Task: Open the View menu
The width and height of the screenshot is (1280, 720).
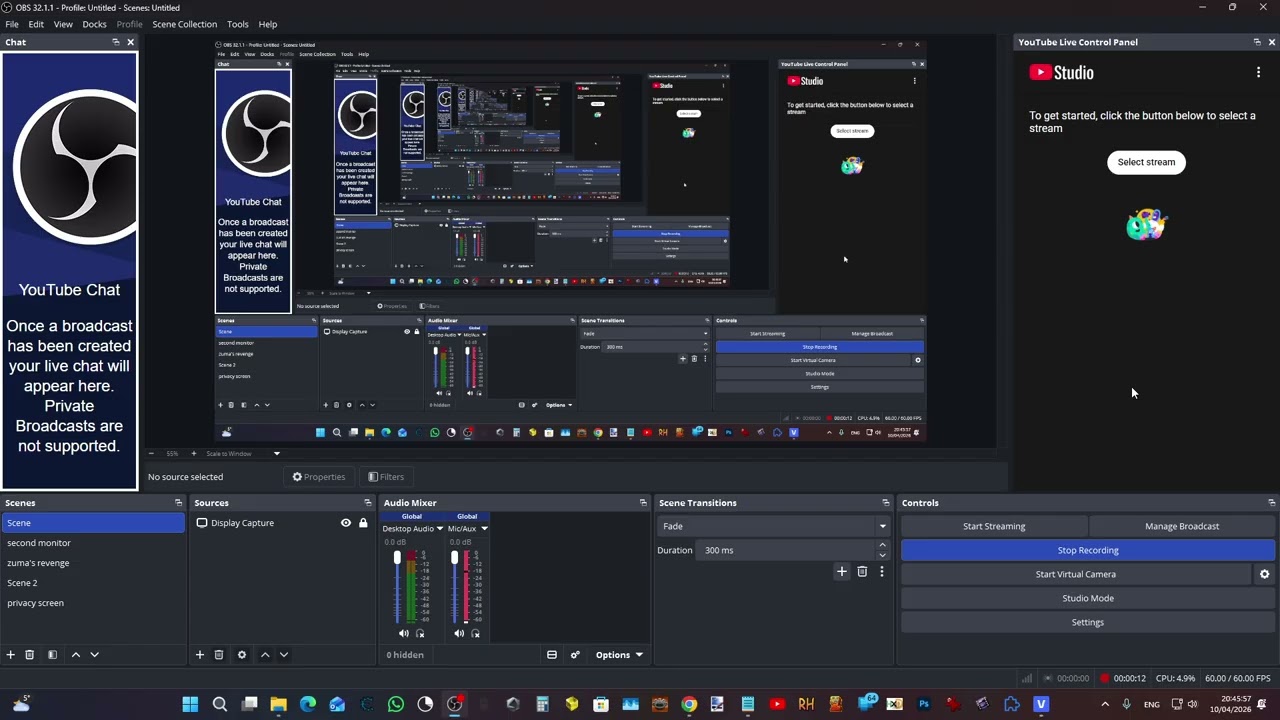Action: (x=63, y=24)
